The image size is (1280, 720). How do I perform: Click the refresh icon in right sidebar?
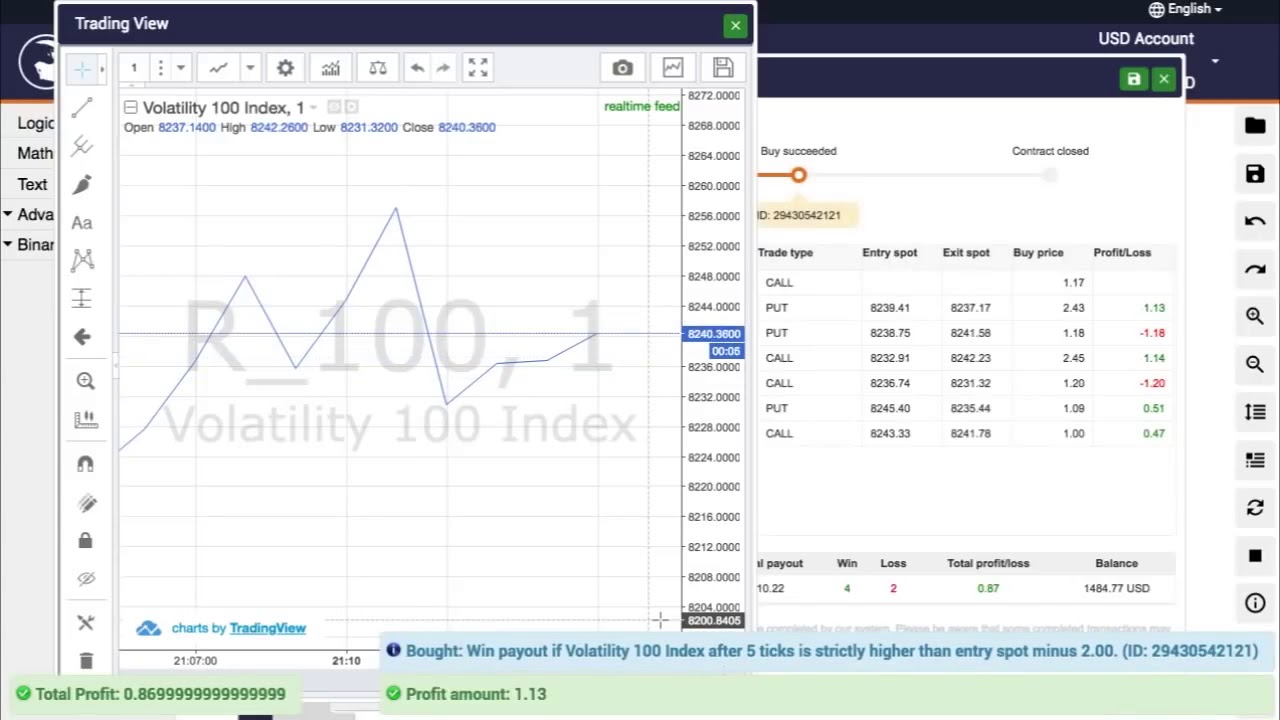(1255, 508)
